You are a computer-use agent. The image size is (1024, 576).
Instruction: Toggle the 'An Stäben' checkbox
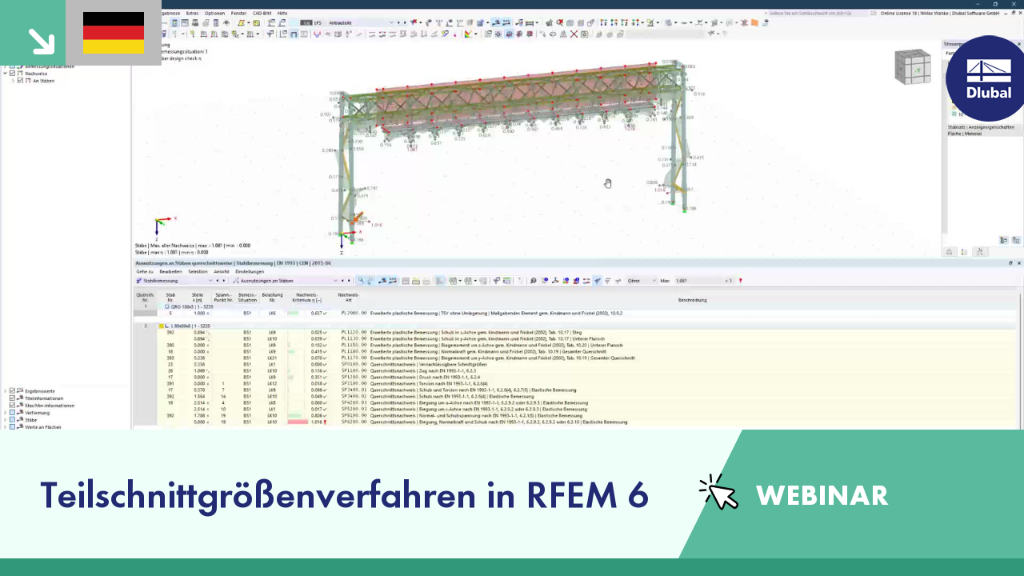[x=20, y=80]
